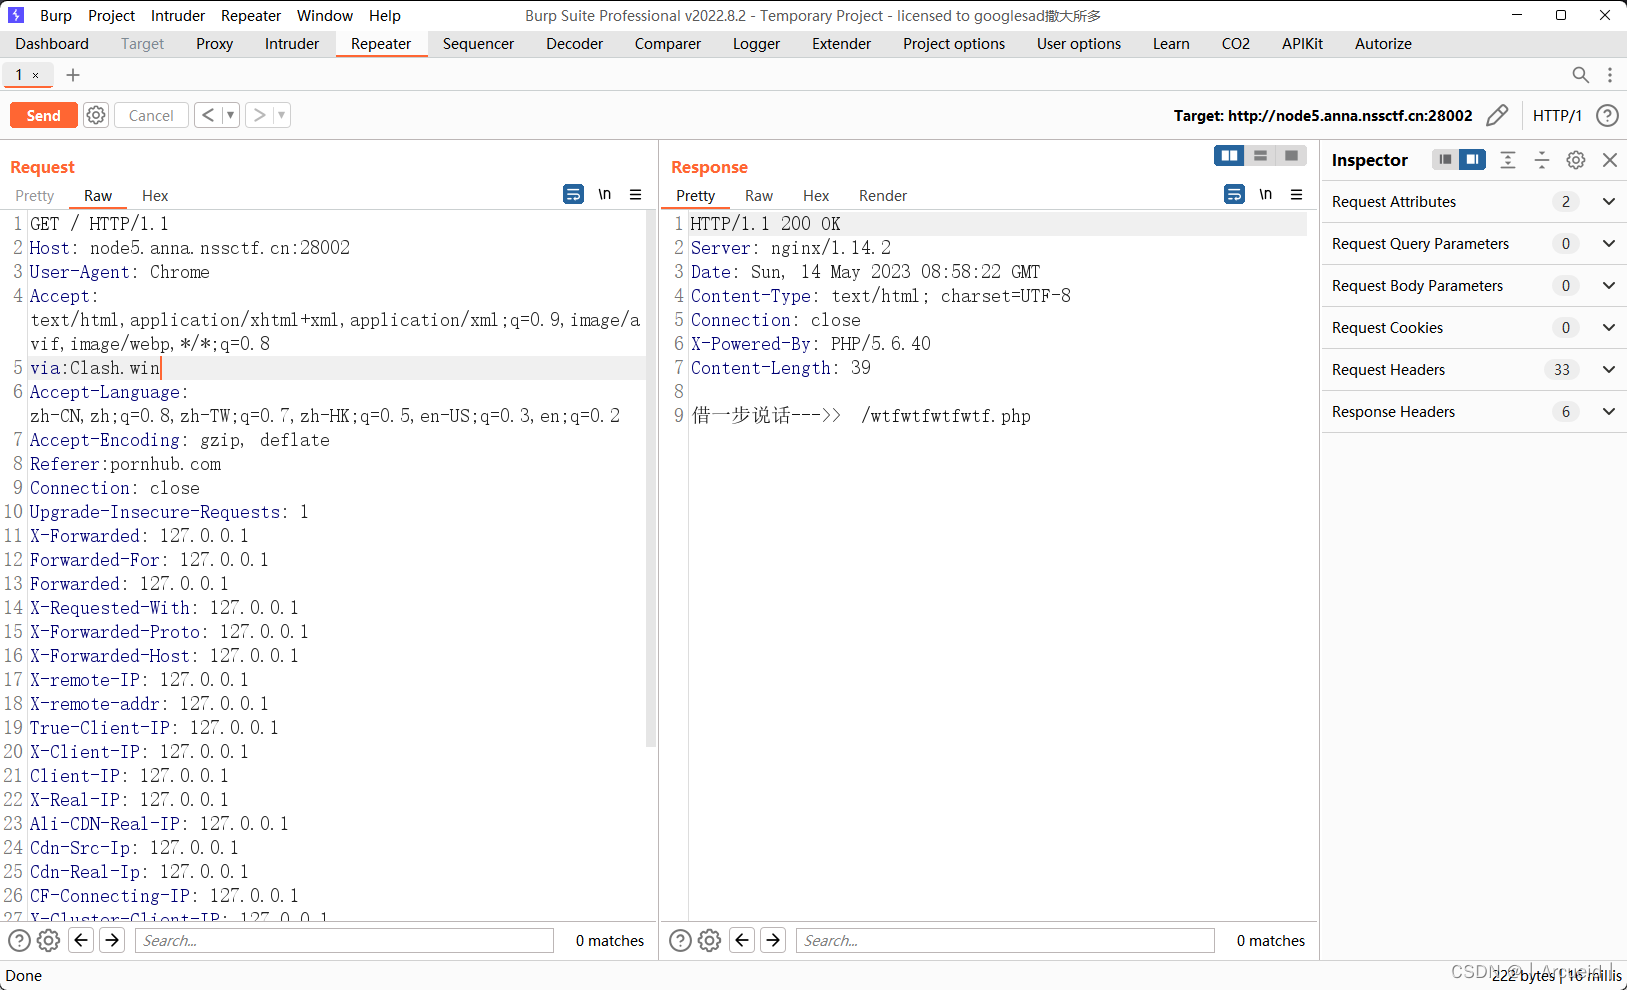The height and width of the screenshot is (990, 1627).
Task: Open the Repeater send options gear
Action: coord(96,115)
